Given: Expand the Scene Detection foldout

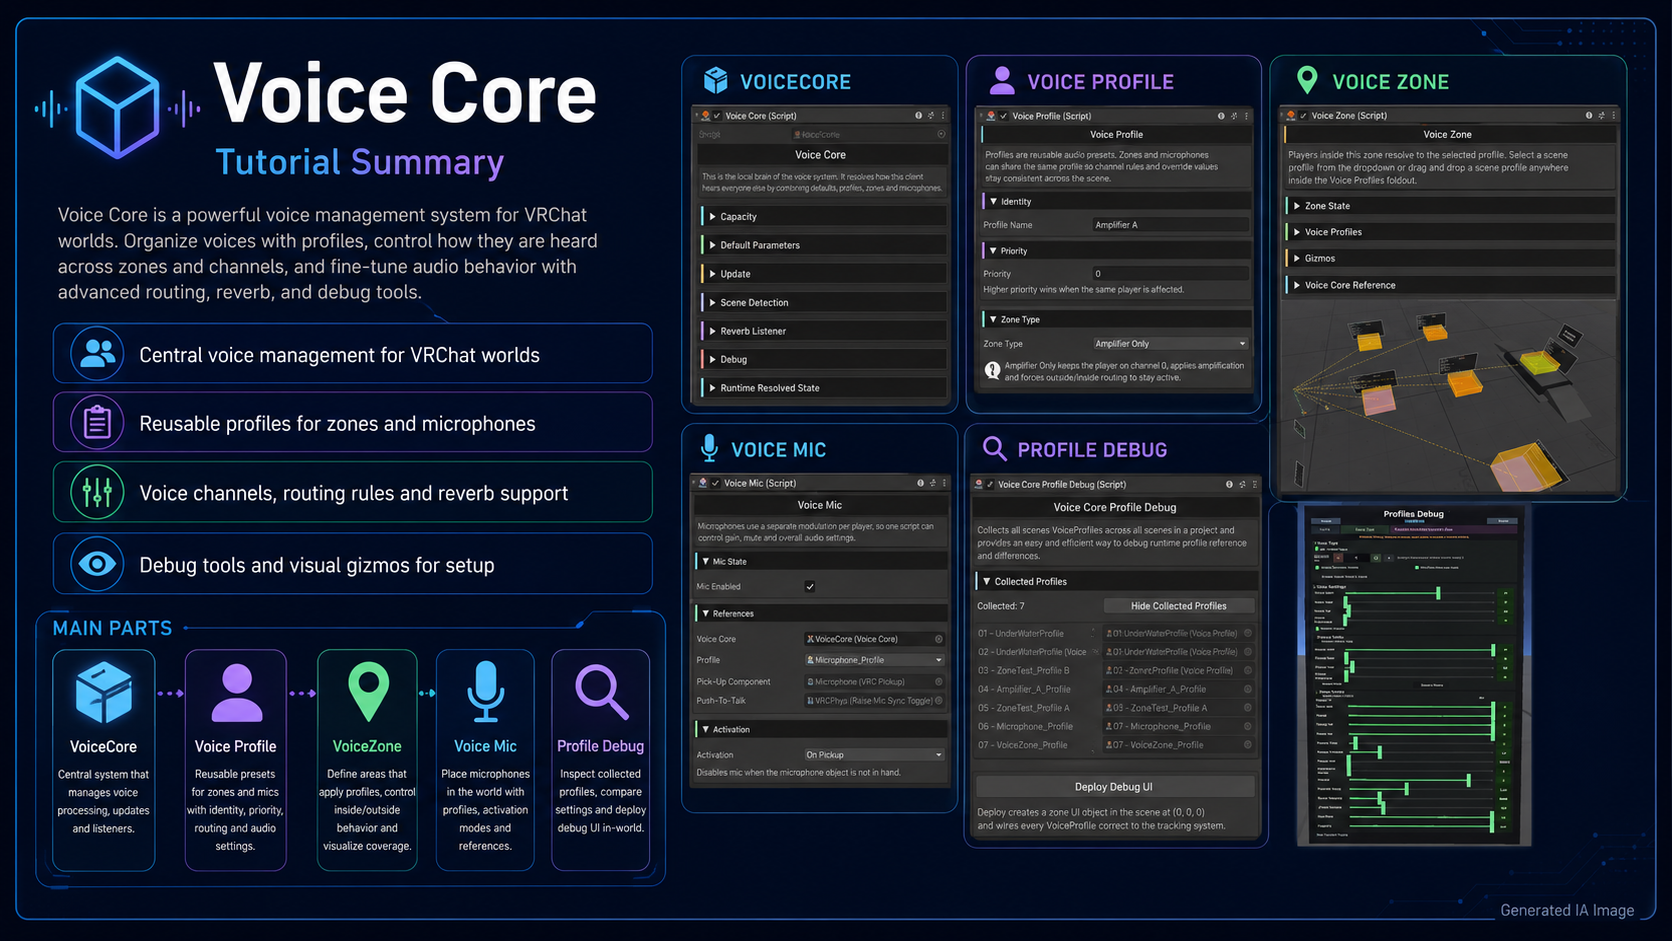Looking at the screenshot, I should [x=824, y=302].
